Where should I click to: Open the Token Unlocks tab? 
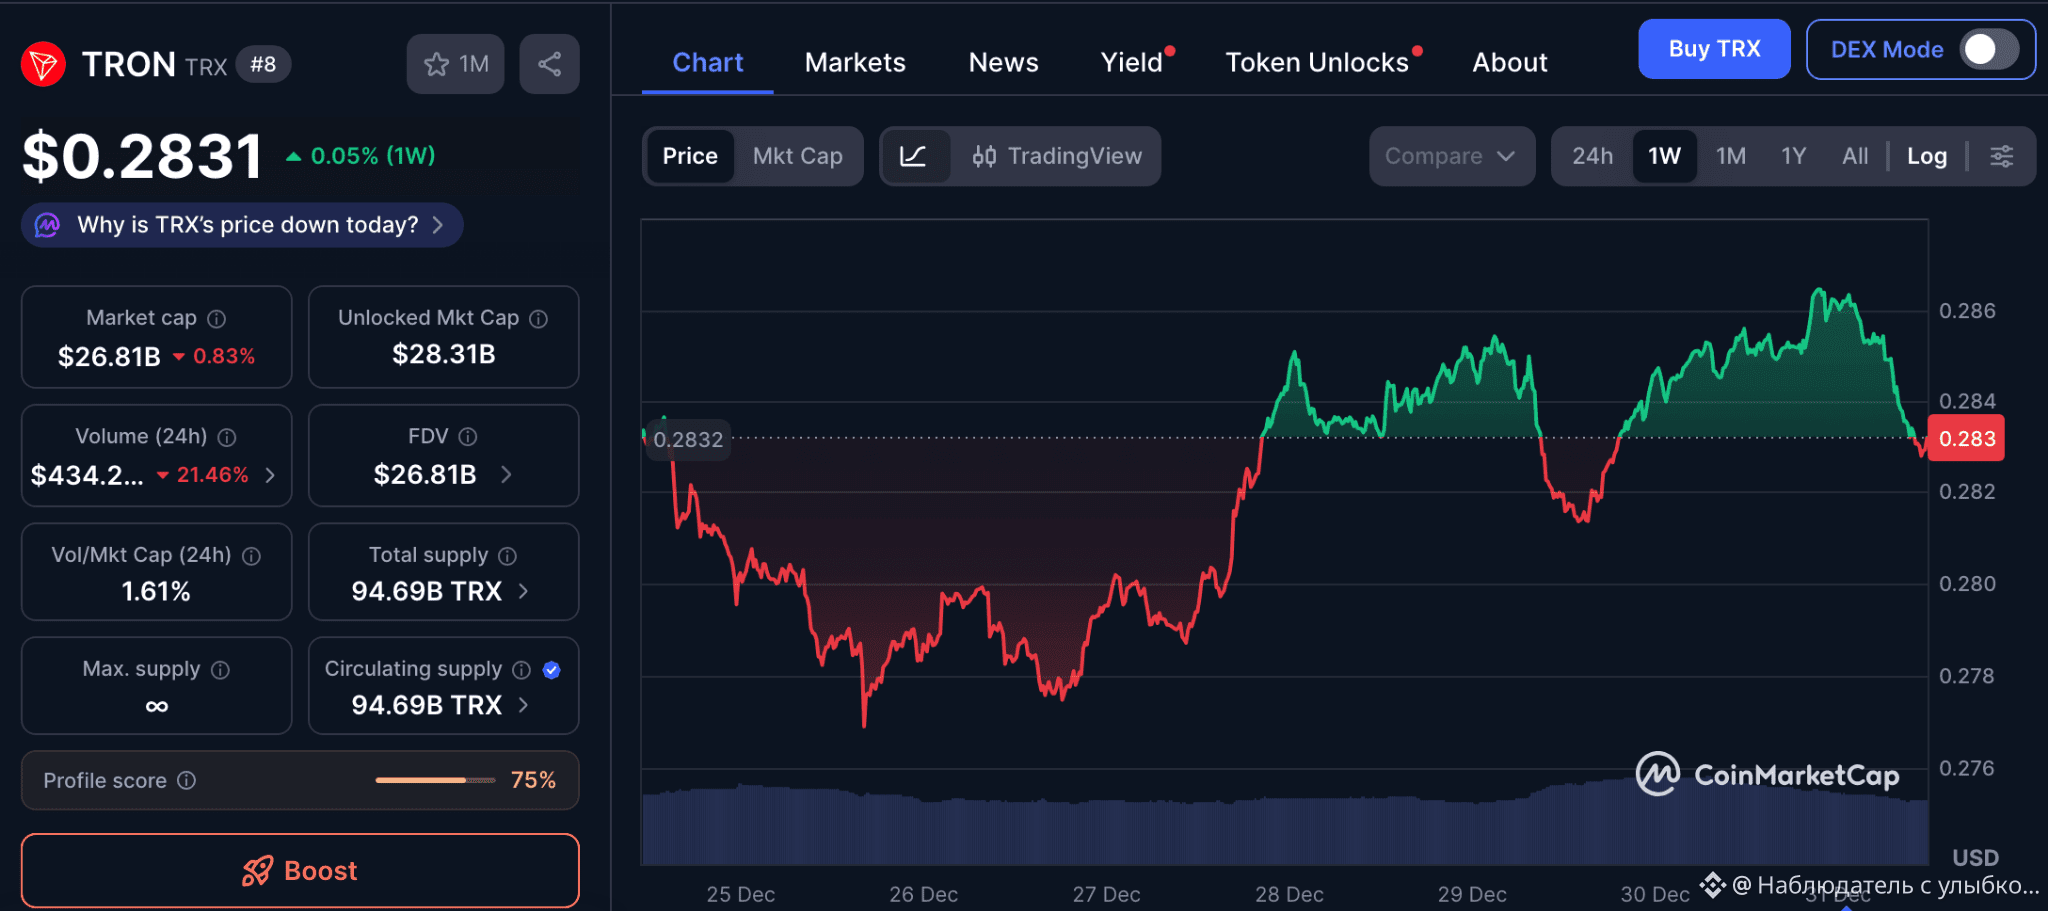1317,62
